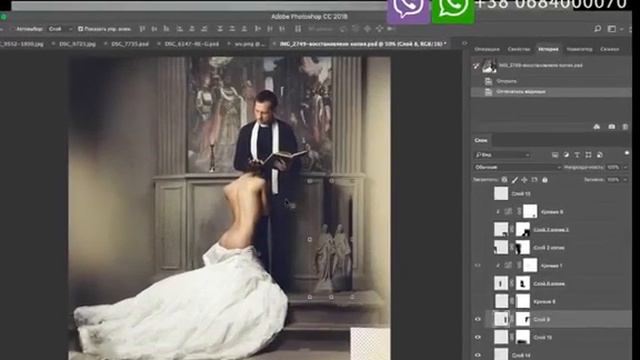Open the workspace switcher dropdown arrow
Image resolution: width=640 pixels, height=360 pixels.
[621, 29]
